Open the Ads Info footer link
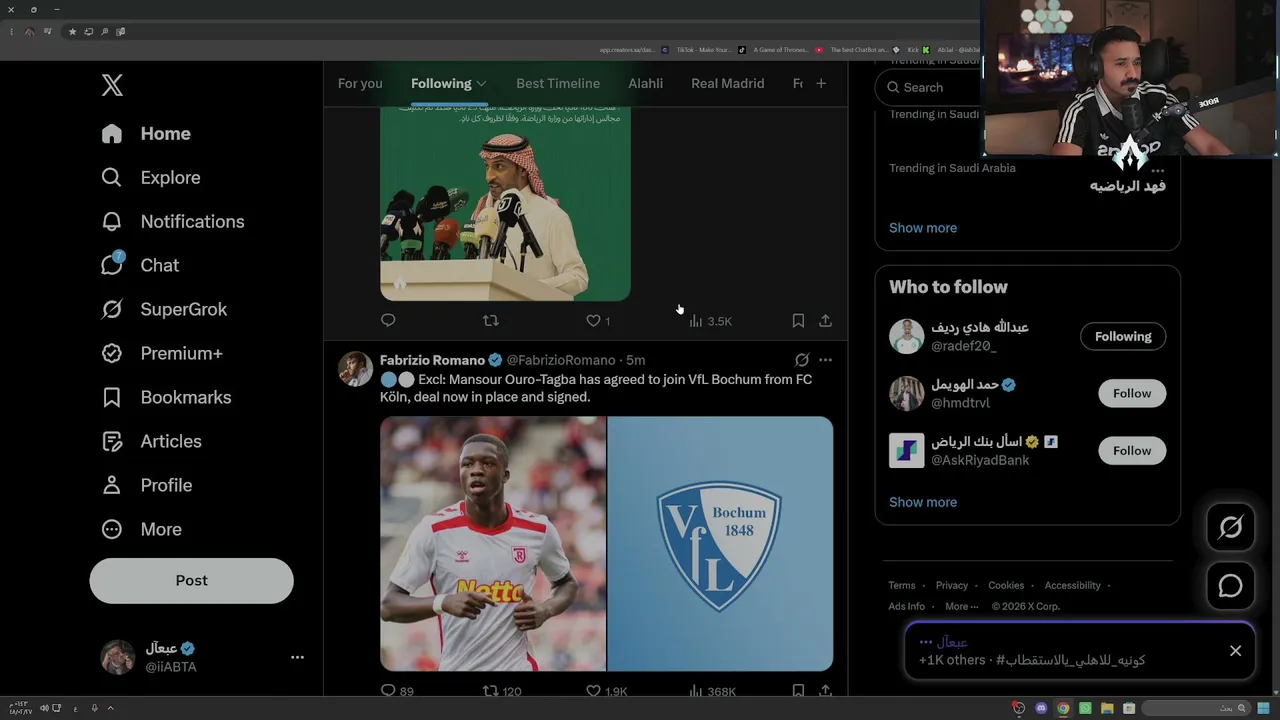This screenshot has height=720, width=1280. (x=907, y=606)
